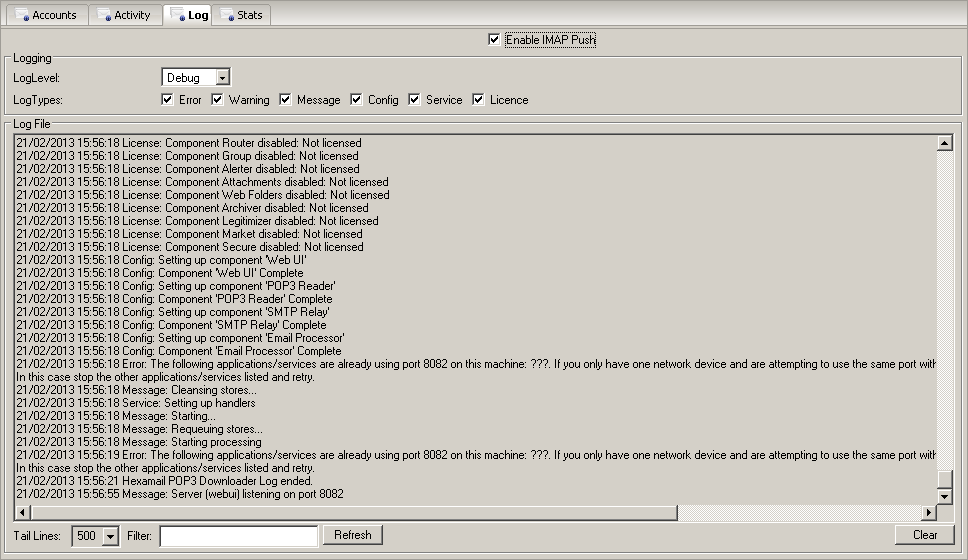Disable the Enable IMAP Push checkbox
Screen dimensions: 968x560
pyautogui.click(x=494, y=40)
